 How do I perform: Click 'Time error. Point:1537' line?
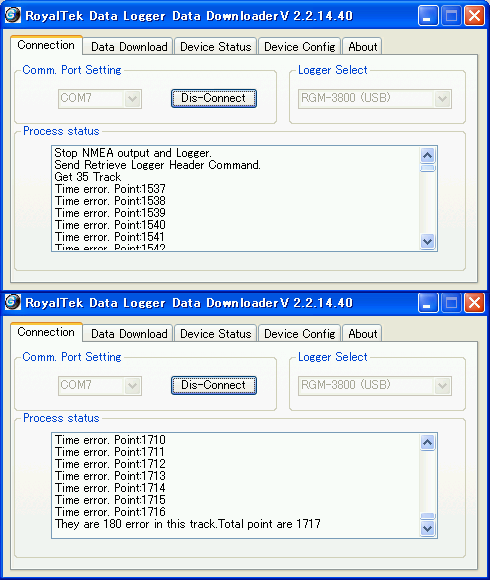pos(110,189)
